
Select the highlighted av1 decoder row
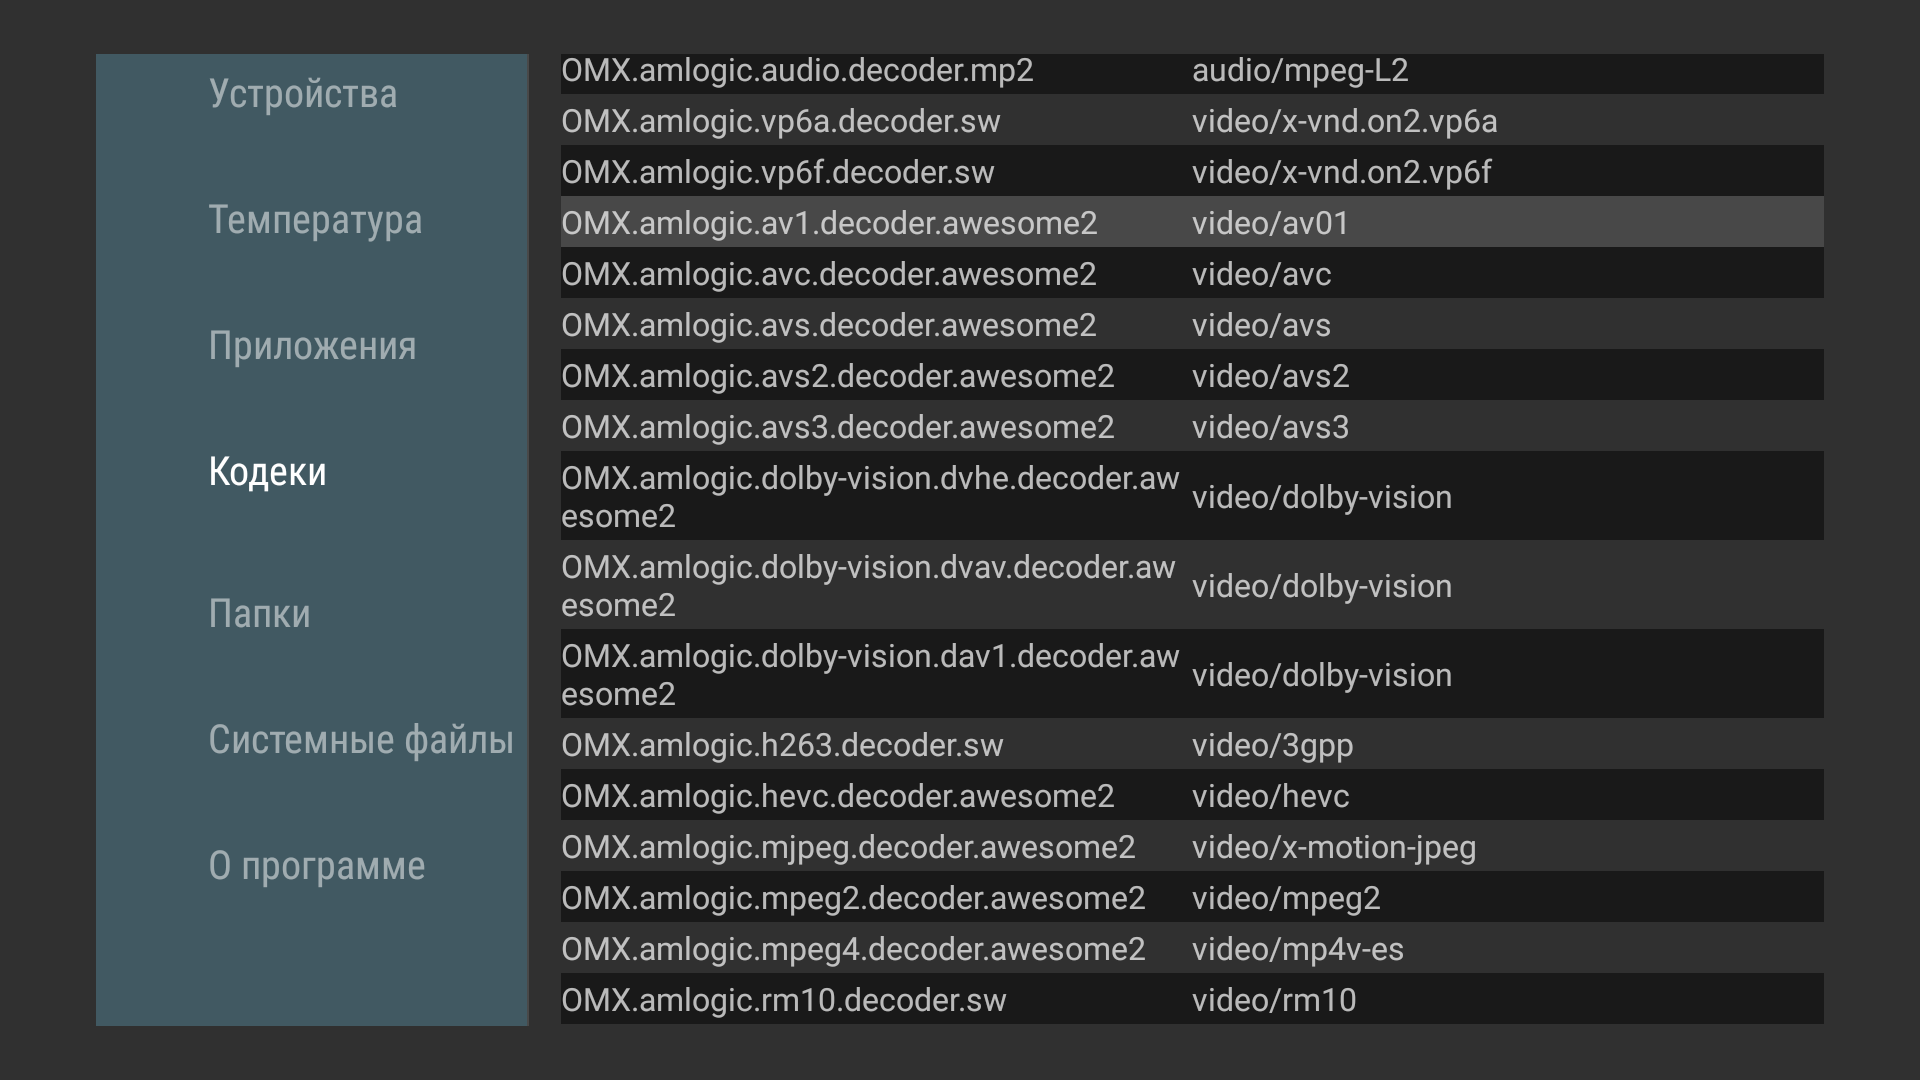1190,223
